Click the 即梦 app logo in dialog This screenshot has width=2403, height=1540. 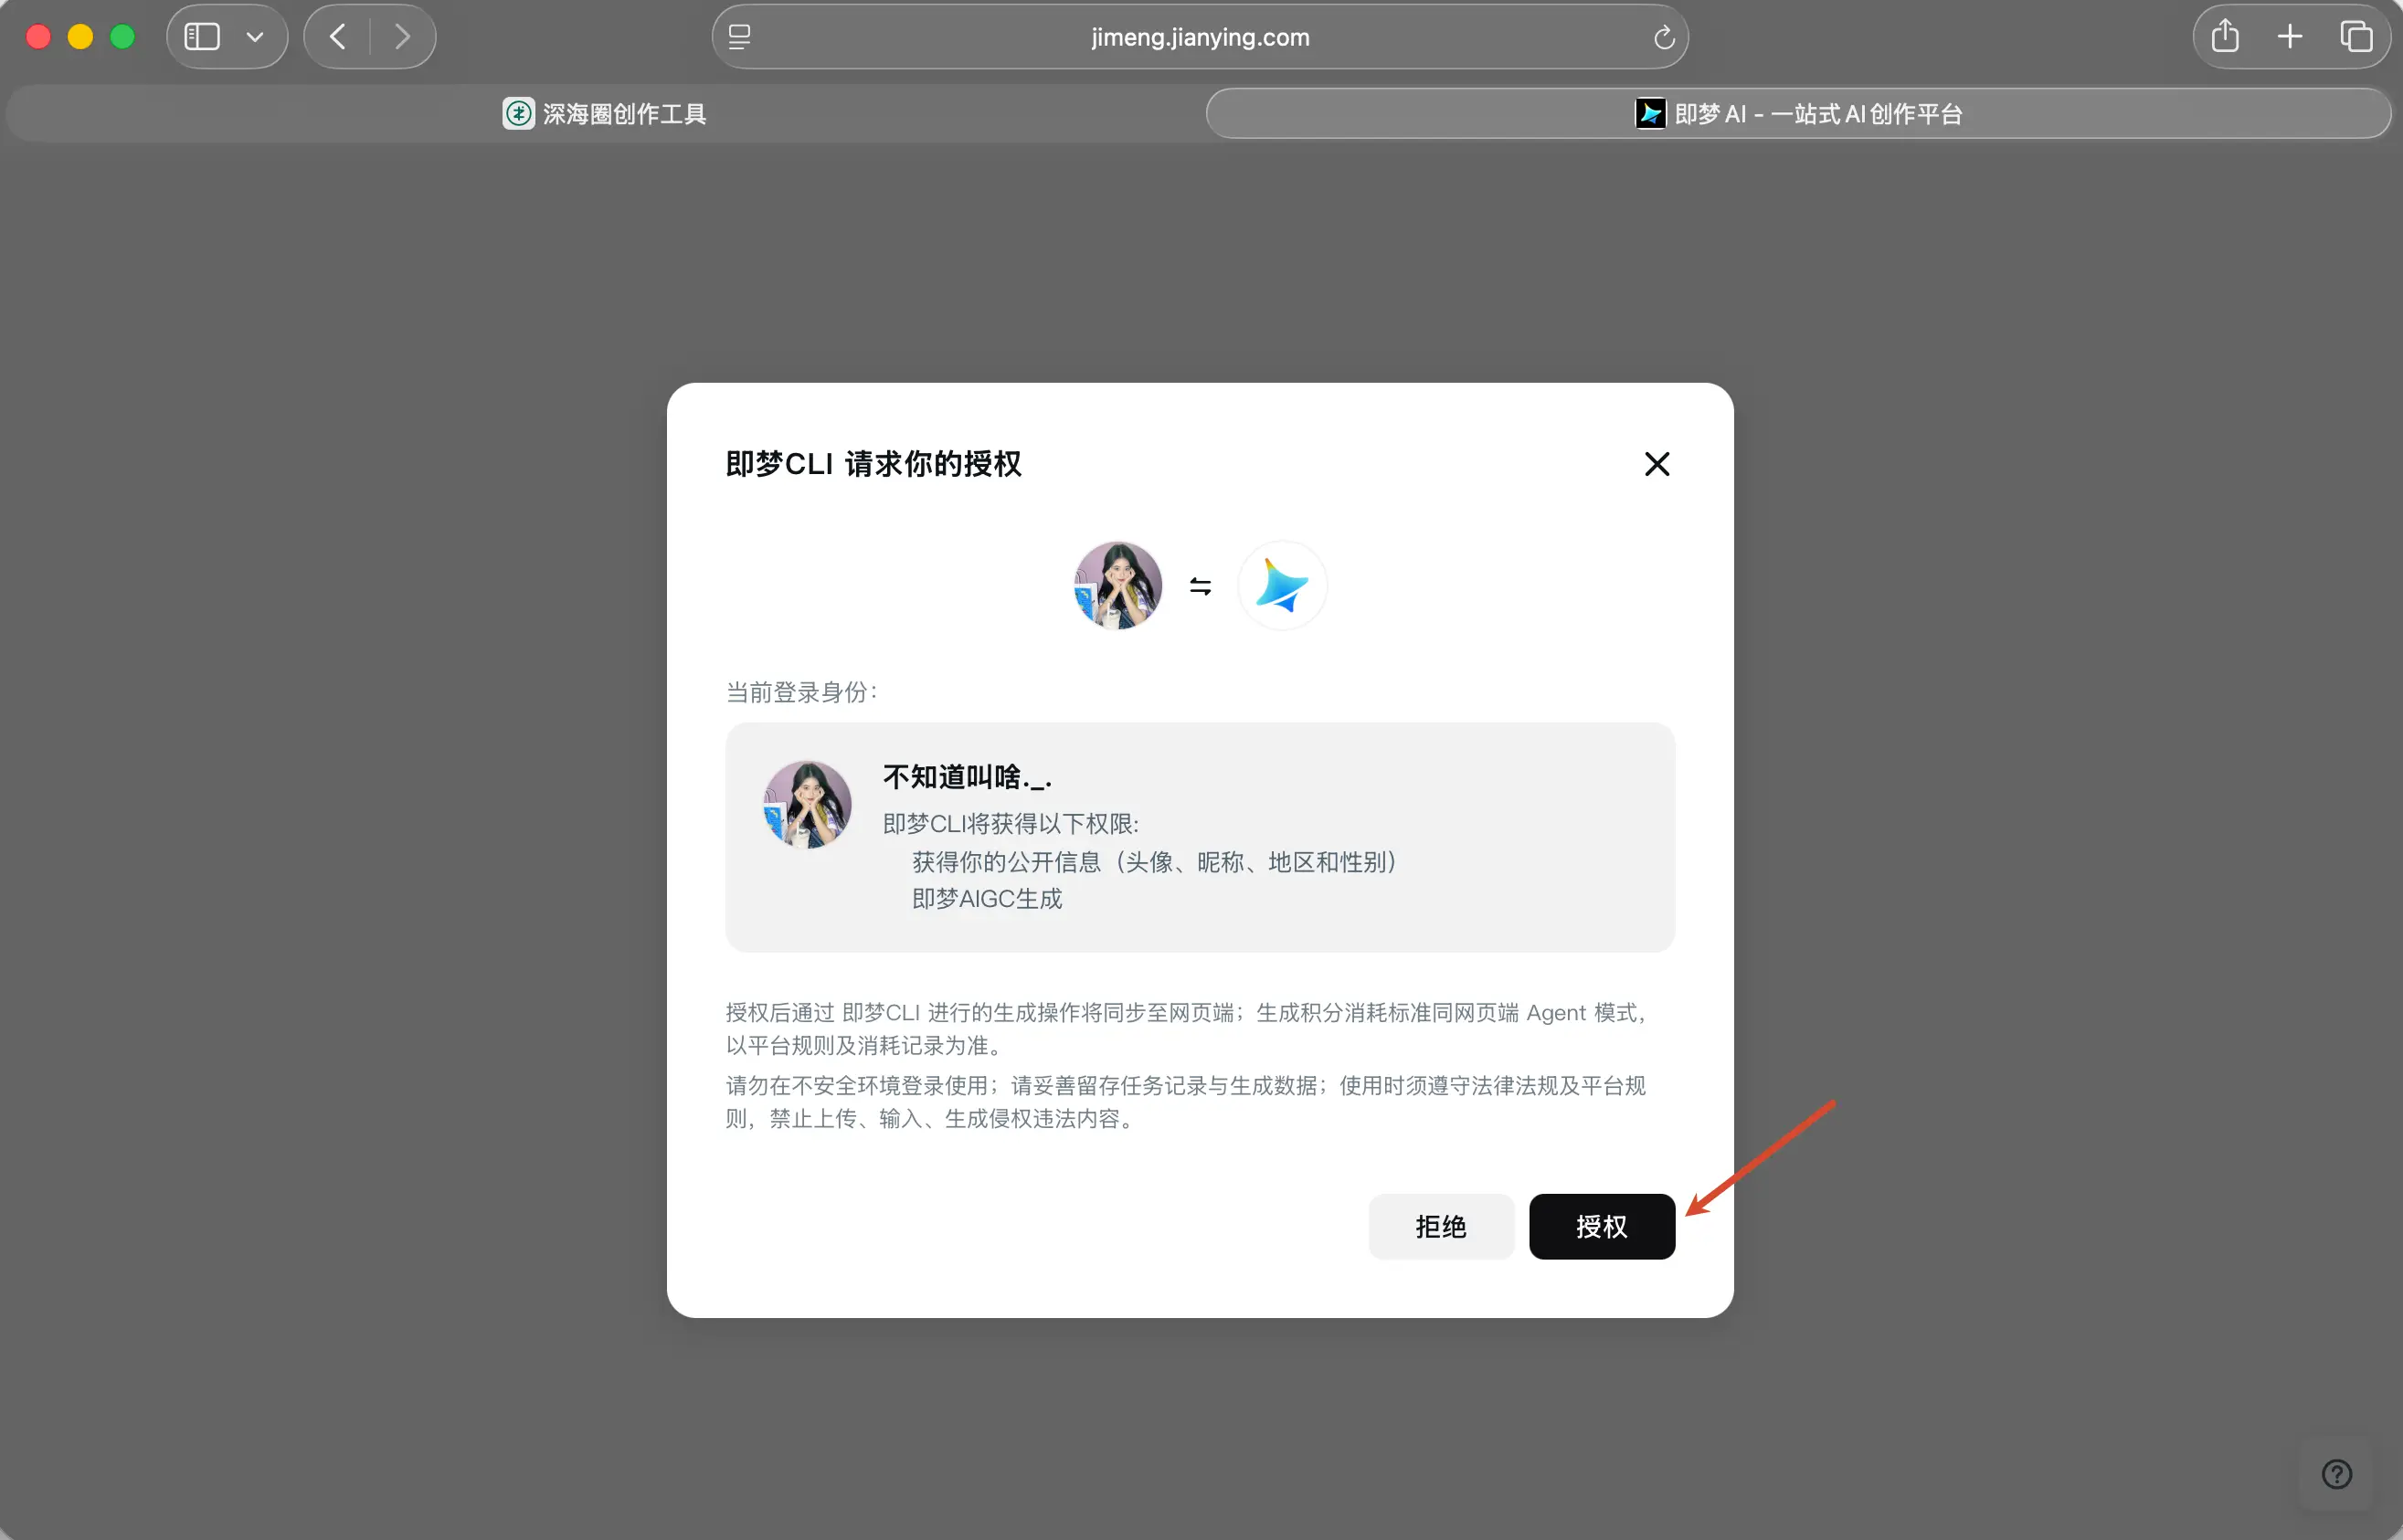[1282, 586]
